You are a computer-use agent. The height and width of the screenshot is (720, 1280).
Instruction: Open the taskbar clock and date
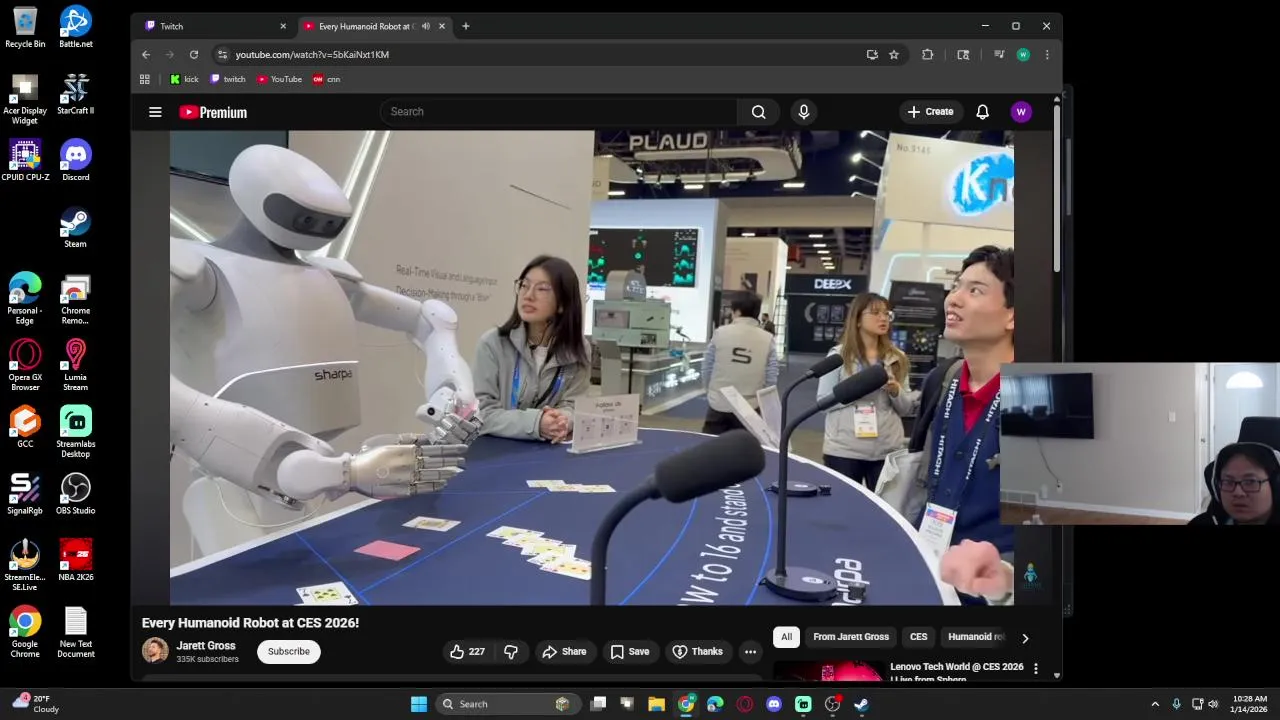click(x=1249, y=704)
